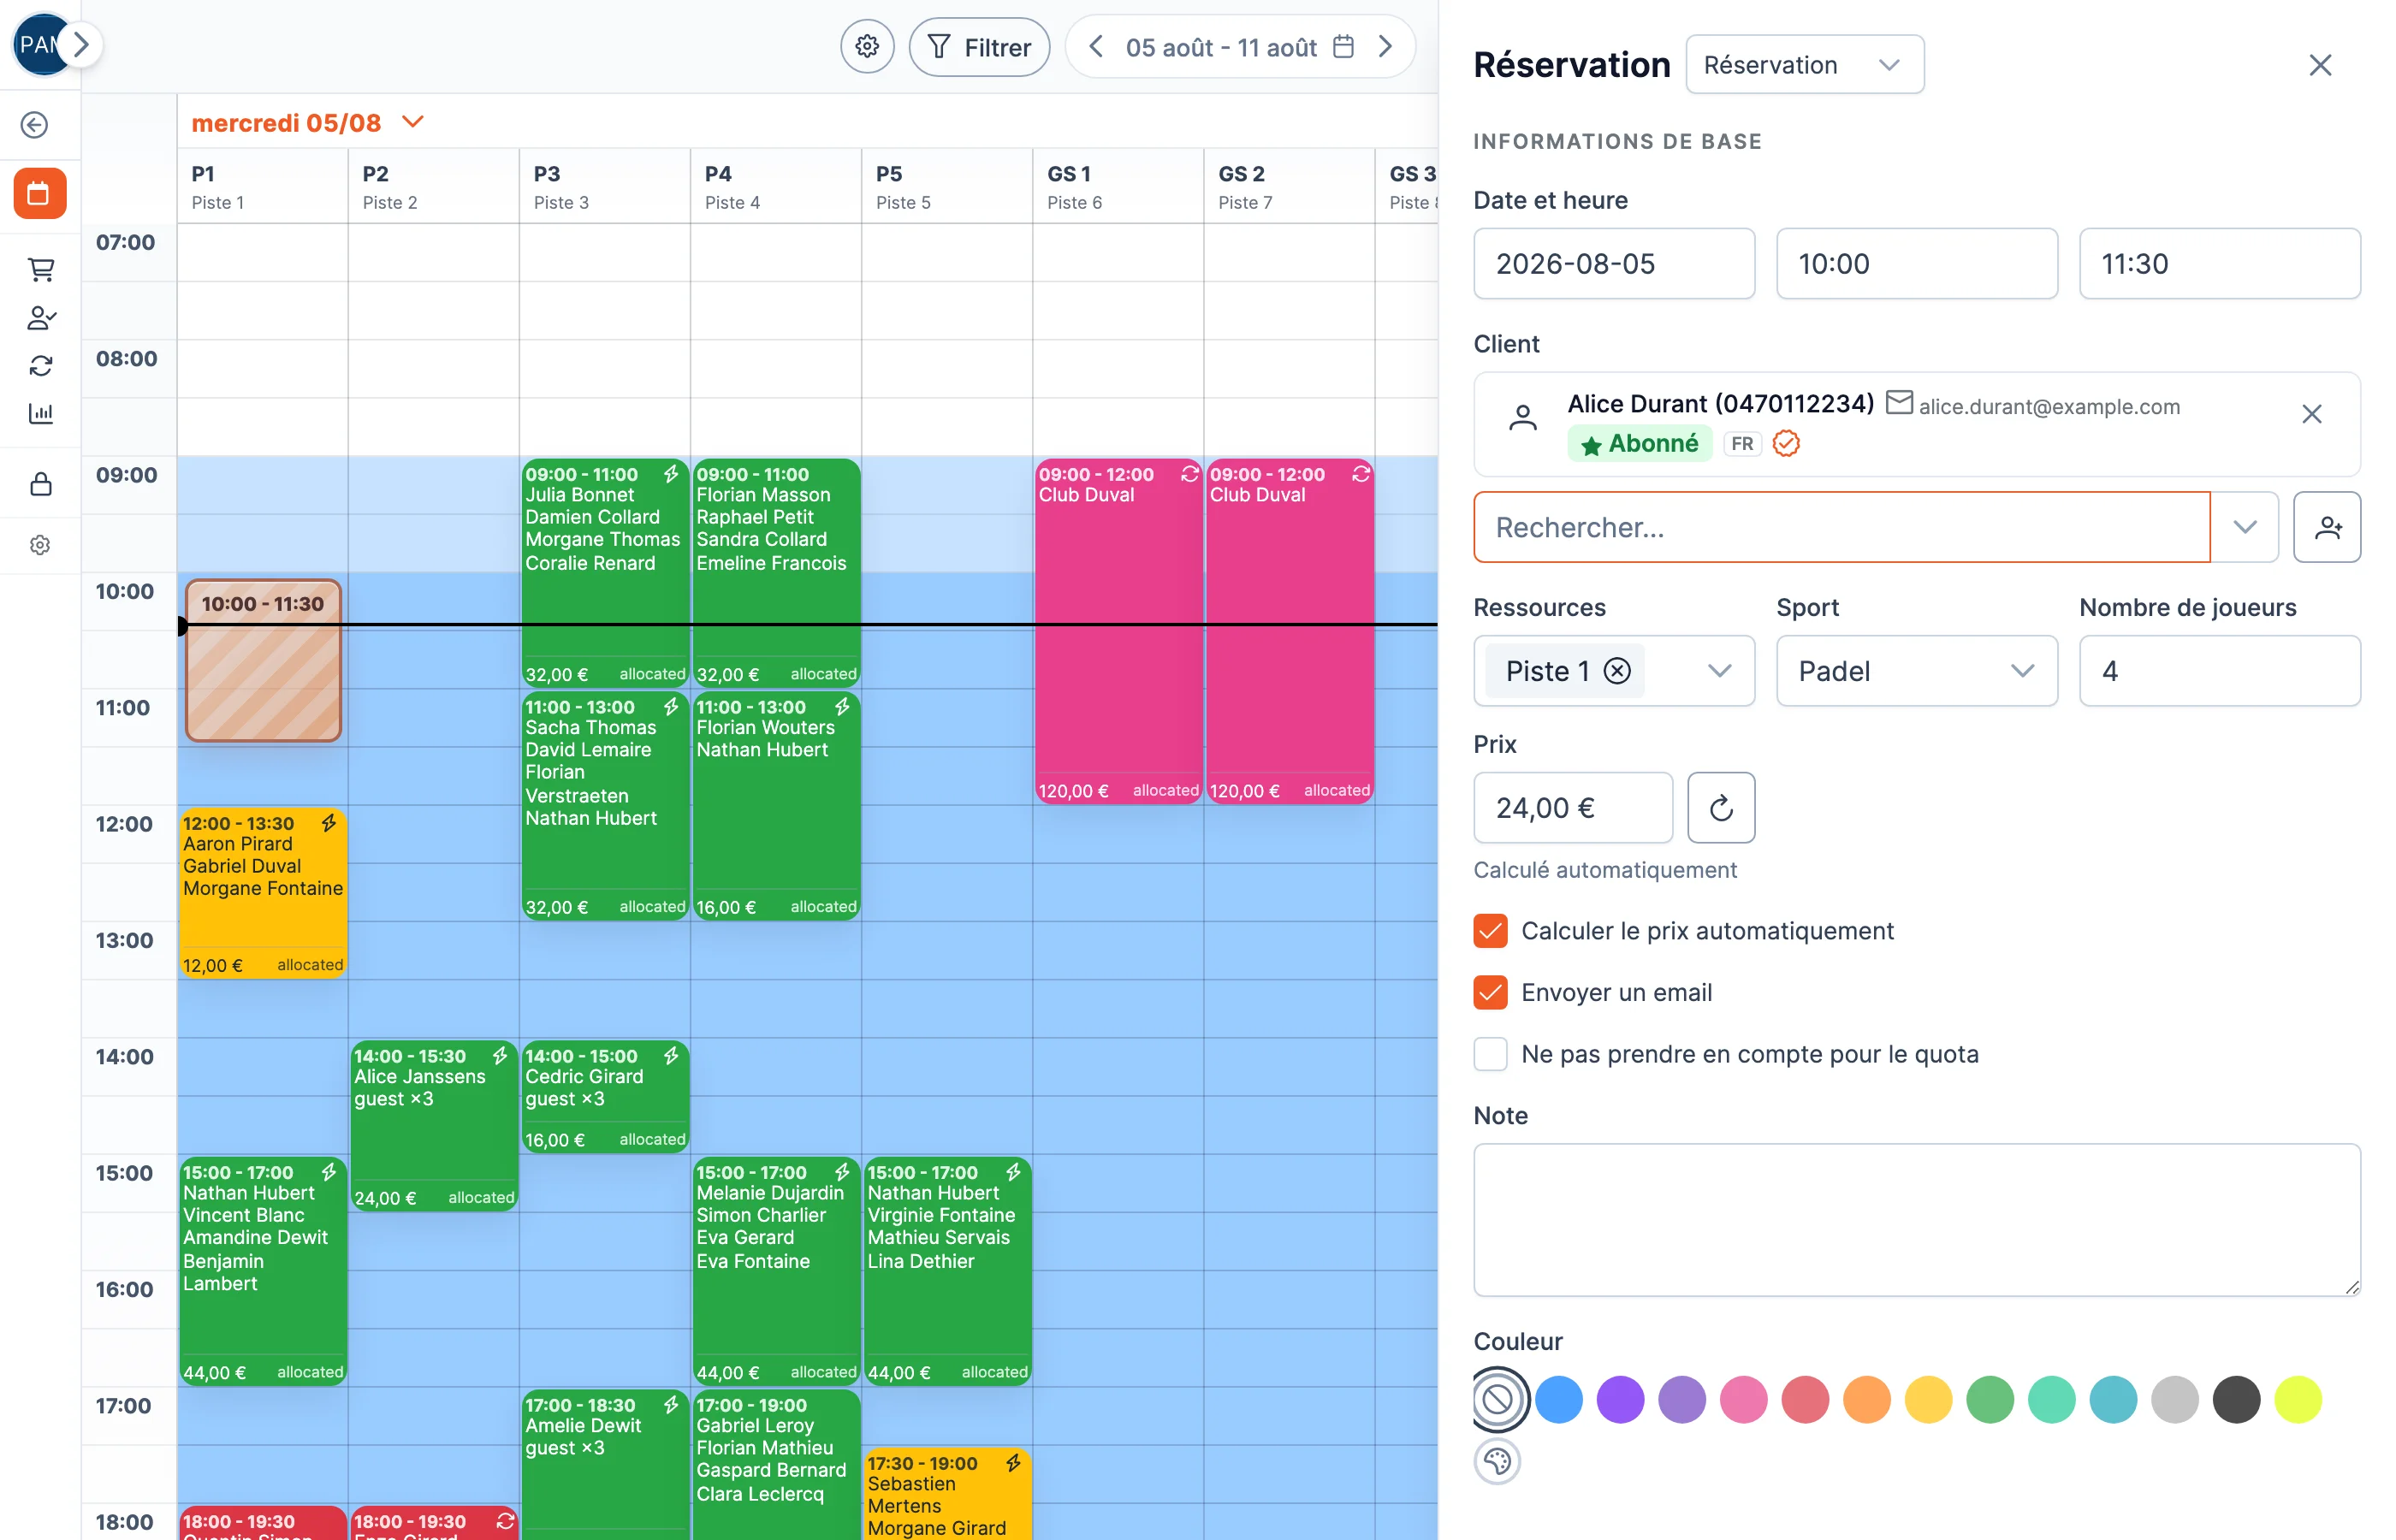Viewport: 2396px width, 1540px height.
Task: Open Sacha Thomas 11:00 - 13:00 booking
Action: pos(604,806)
